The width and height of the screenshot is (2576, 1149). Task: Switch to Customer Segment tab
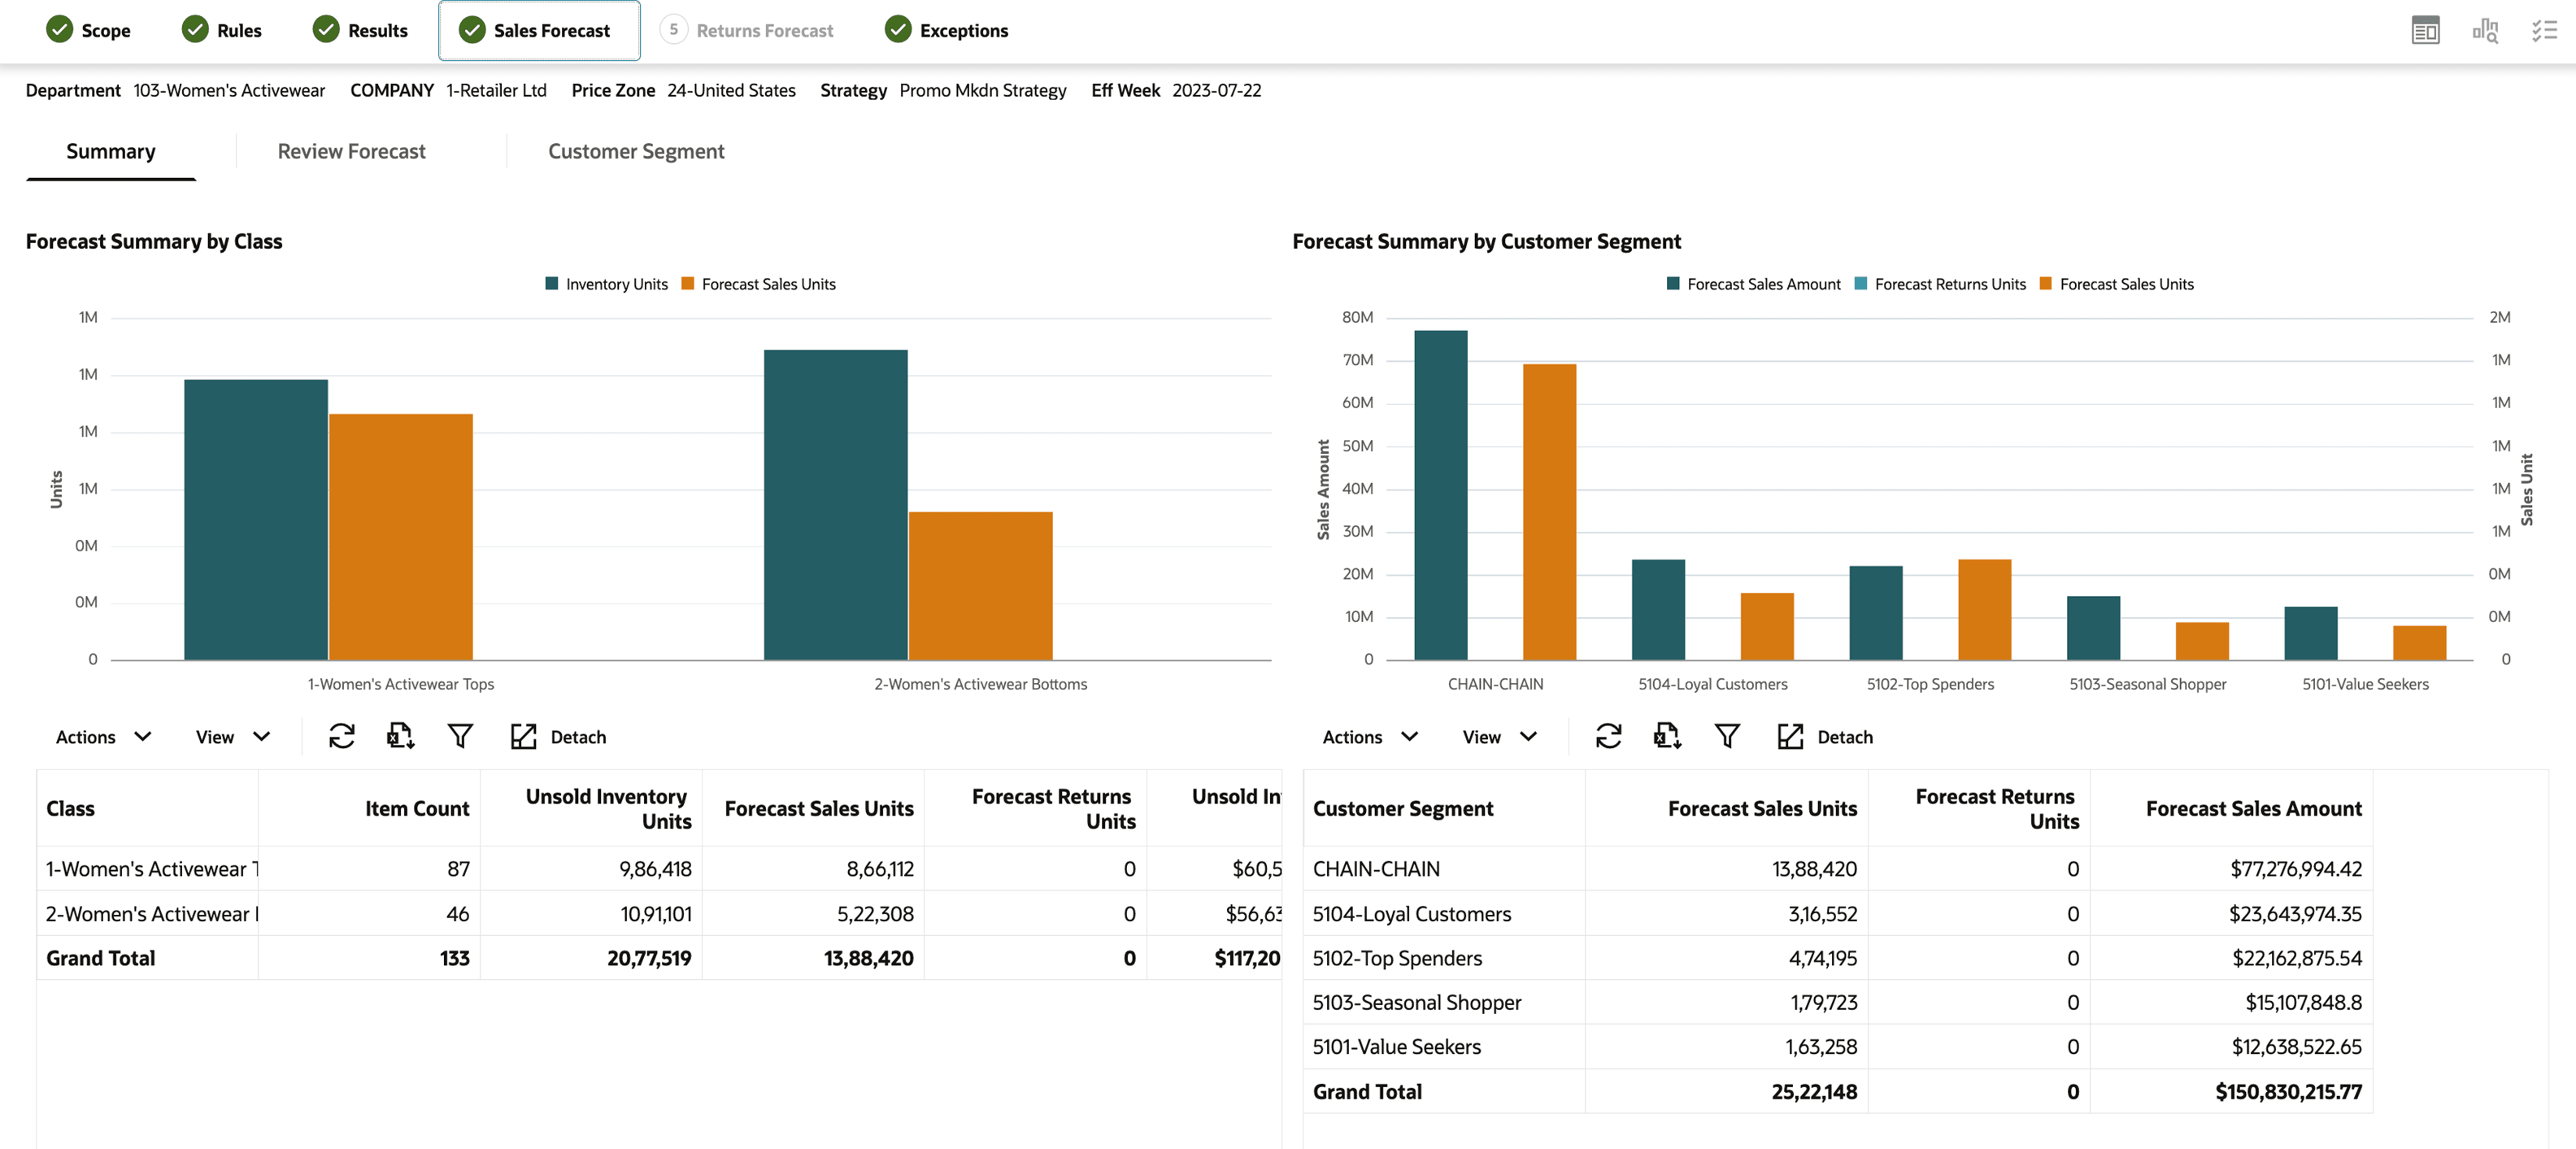tap(636, 152)
